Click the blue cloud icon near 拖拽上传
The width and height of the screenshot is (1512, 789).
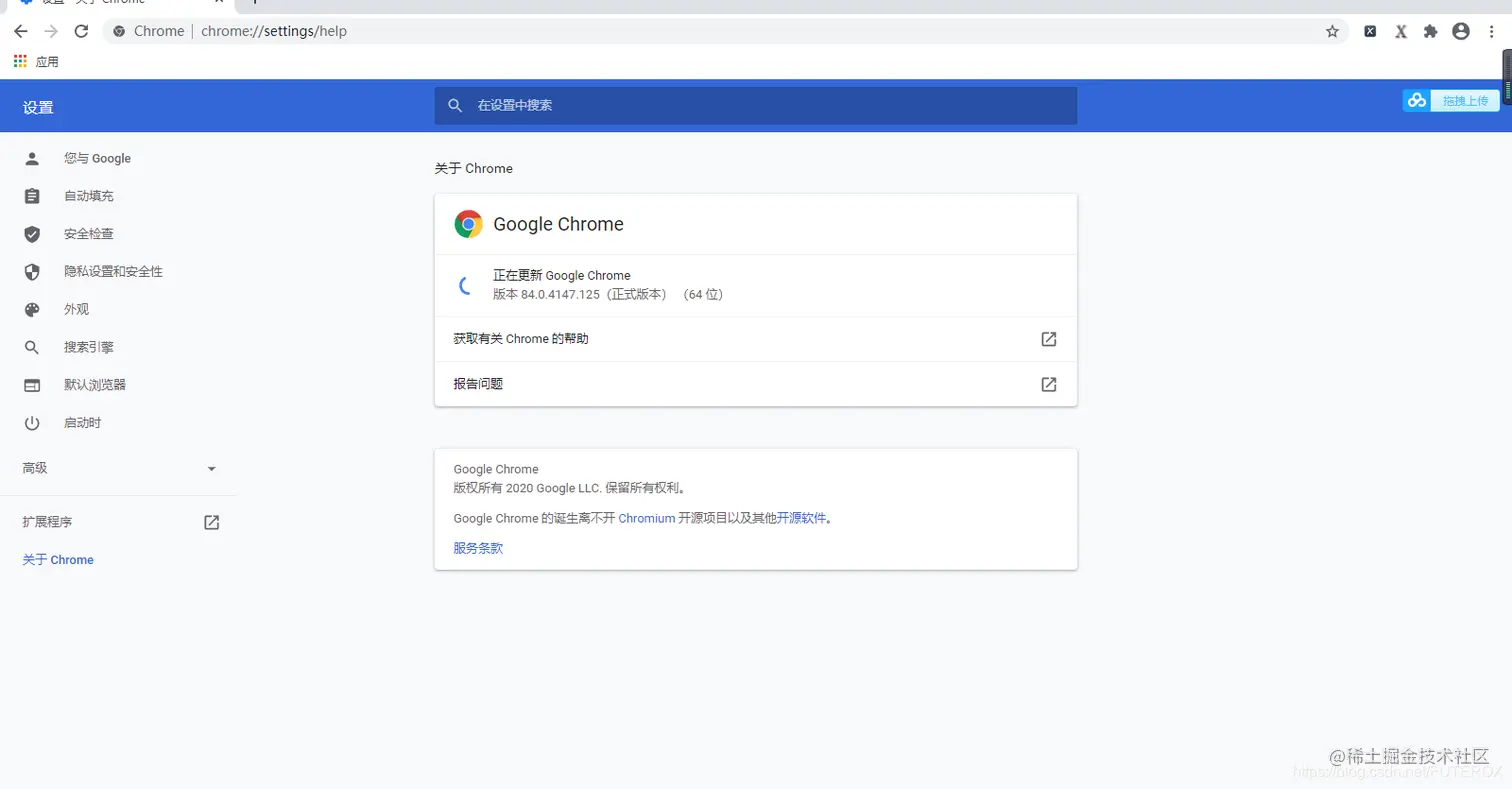(x=1417, y=100)
